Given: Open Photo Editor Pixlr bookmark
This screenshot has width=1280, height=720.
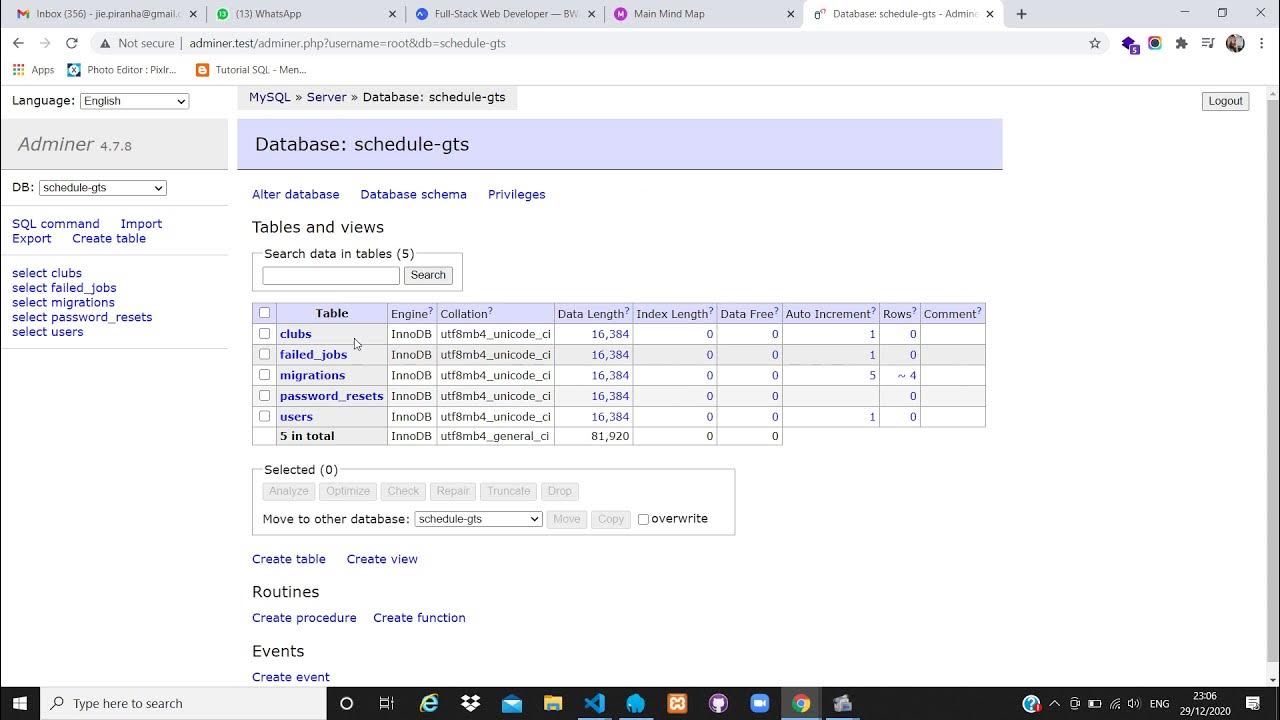Looking at the screenshot, I should pos(122,70).
